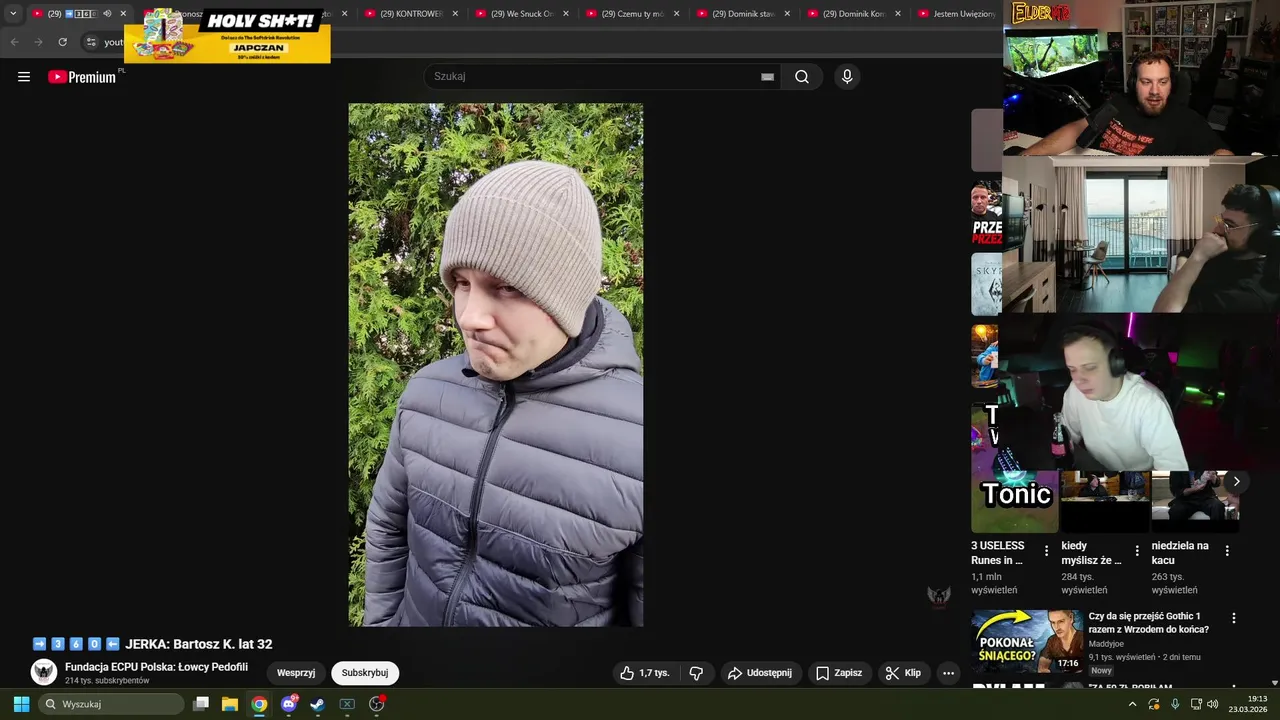Open the kiedy myślisz że short thumbnail
This screenshot has width=1280, height=720.
coord(1104,501)
